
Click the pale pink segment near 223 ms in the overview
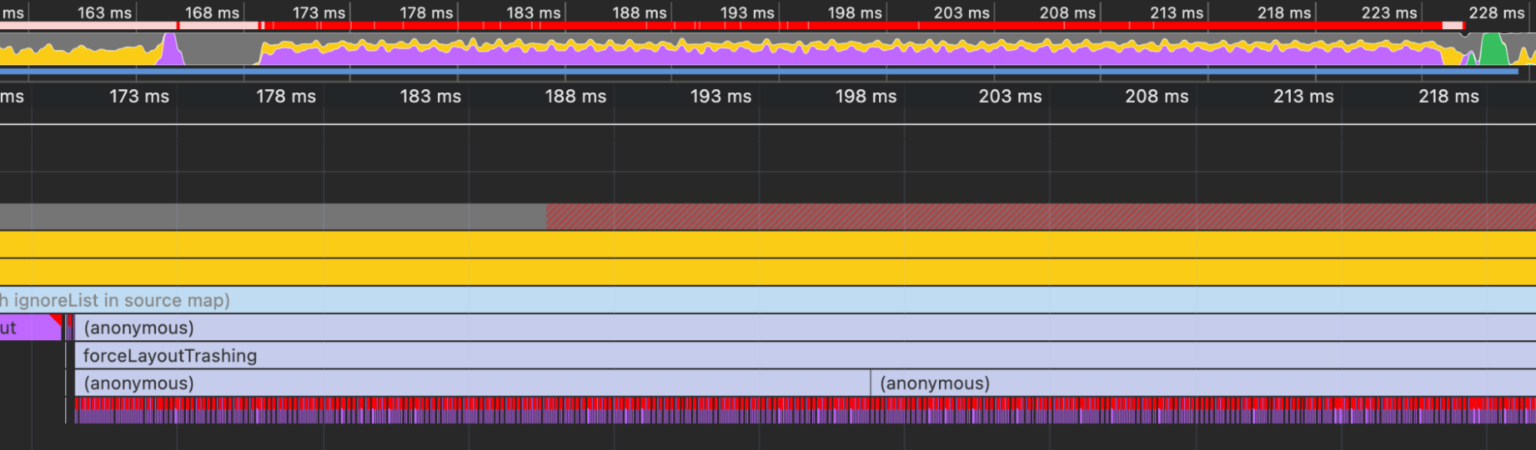coord(1452,25)
